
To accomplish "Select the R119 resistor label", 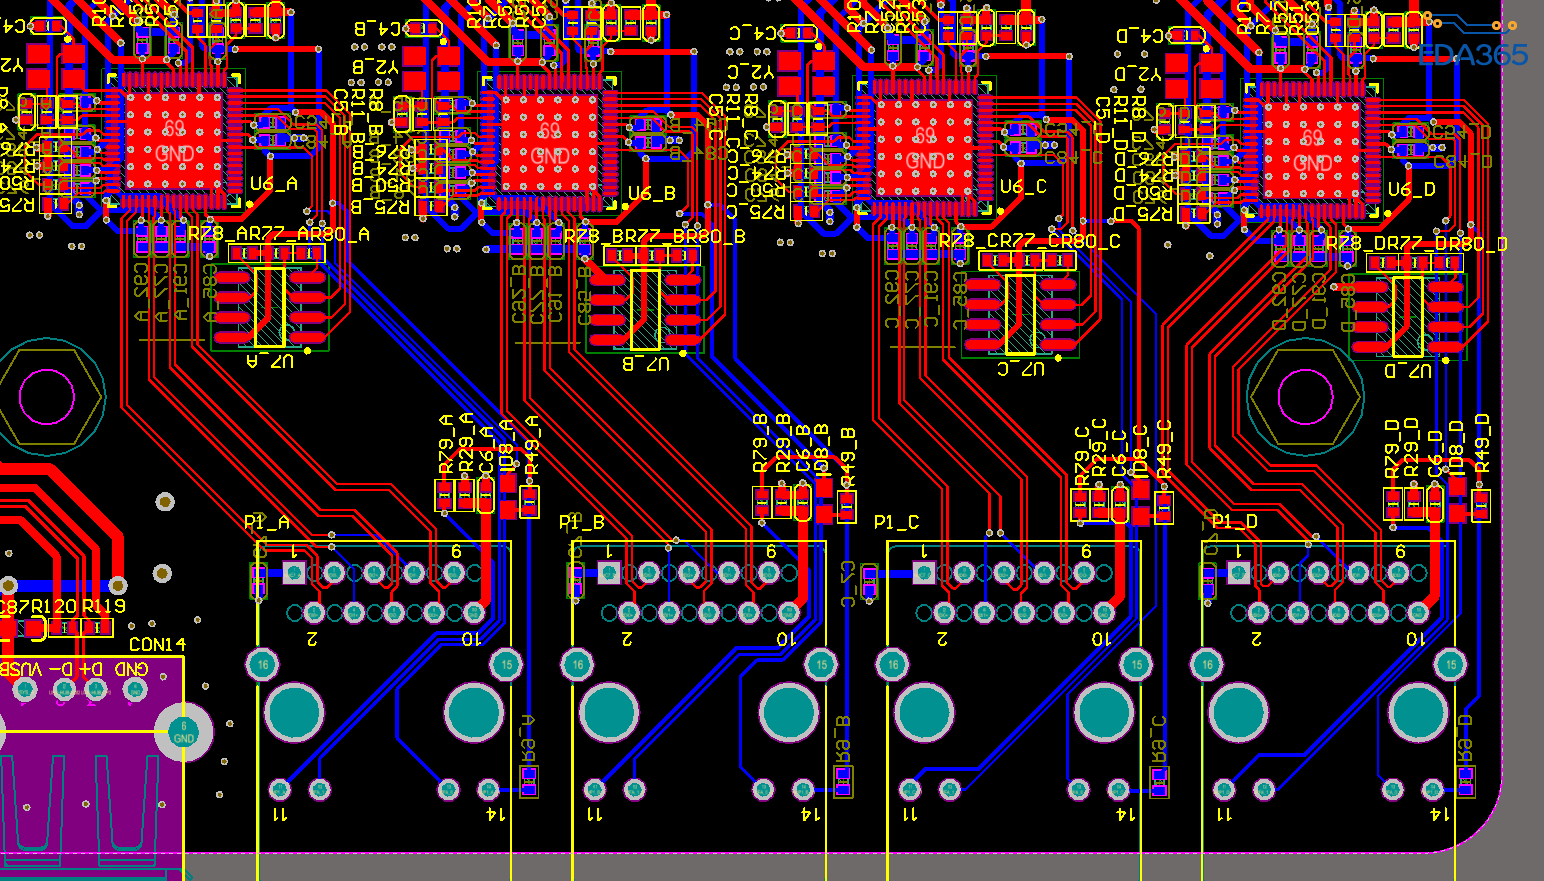I will pyautogui.click(x=104, y=606).
